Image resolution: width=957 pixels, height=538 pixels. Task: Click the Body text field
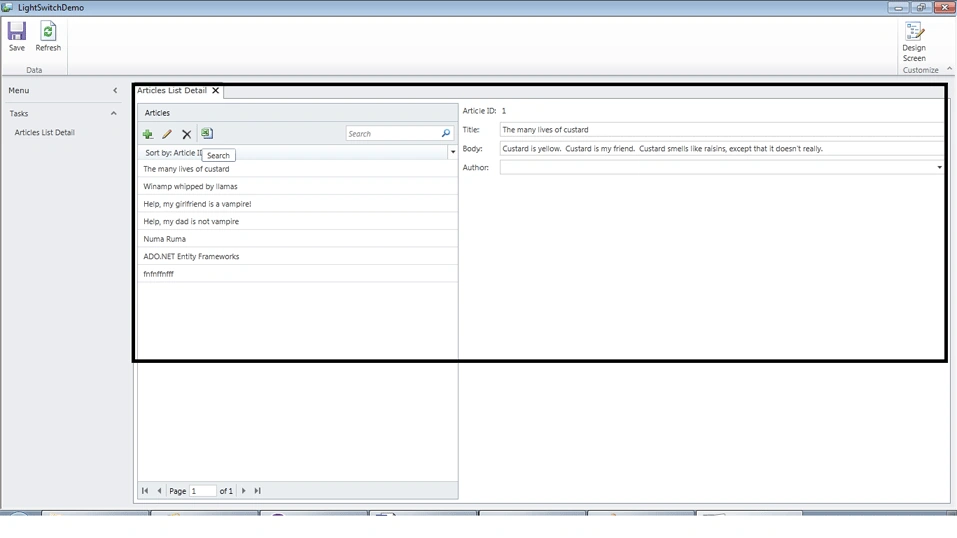pyautogui.click(x=721, y=148)
